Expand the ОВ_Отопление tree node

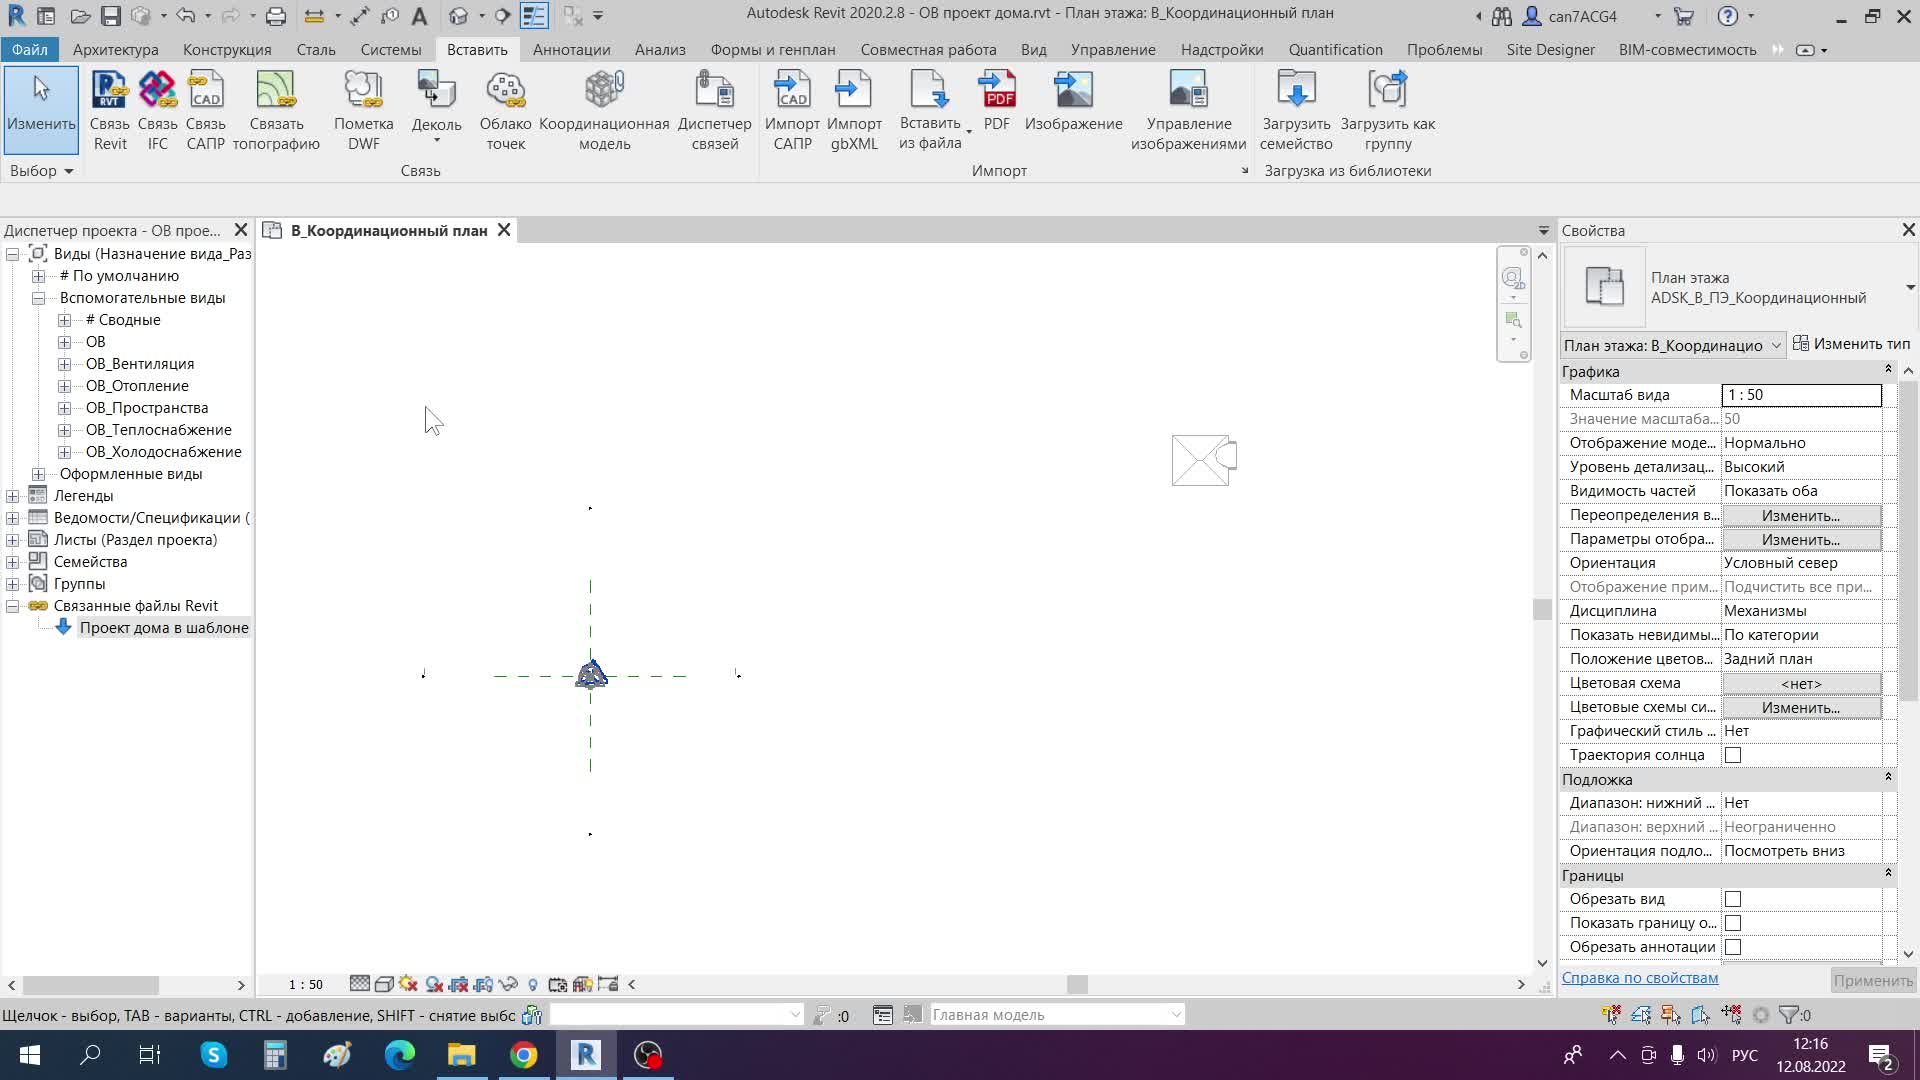tap(64, 386)
